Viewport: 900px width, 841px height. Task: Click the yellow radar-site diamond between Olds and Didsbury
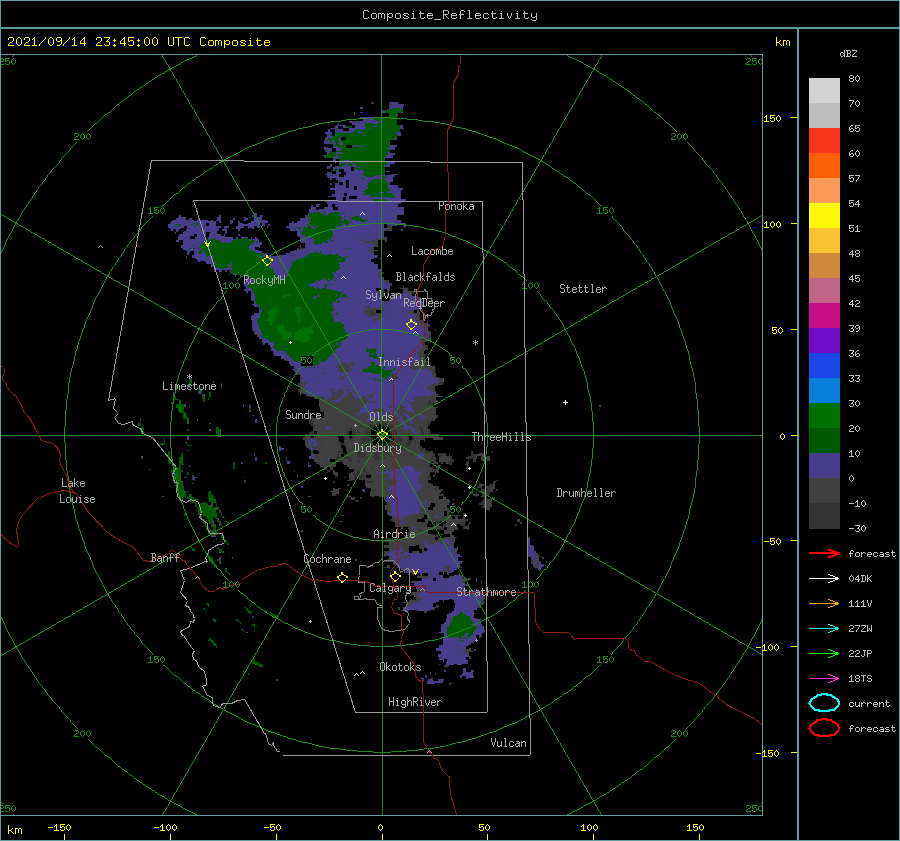tap(382, 435)
